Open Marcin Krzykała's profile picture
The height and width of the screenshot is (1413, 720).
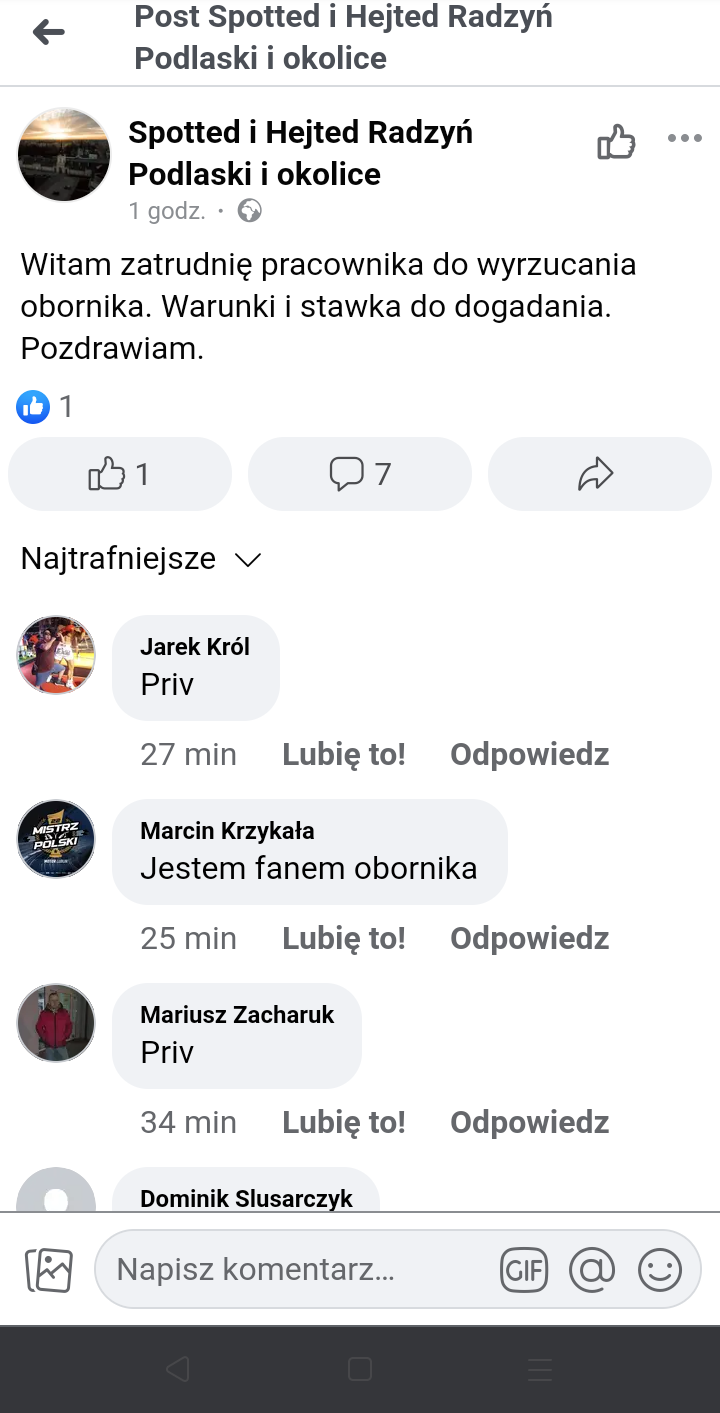pyautogui.click(x=56, y=839)
